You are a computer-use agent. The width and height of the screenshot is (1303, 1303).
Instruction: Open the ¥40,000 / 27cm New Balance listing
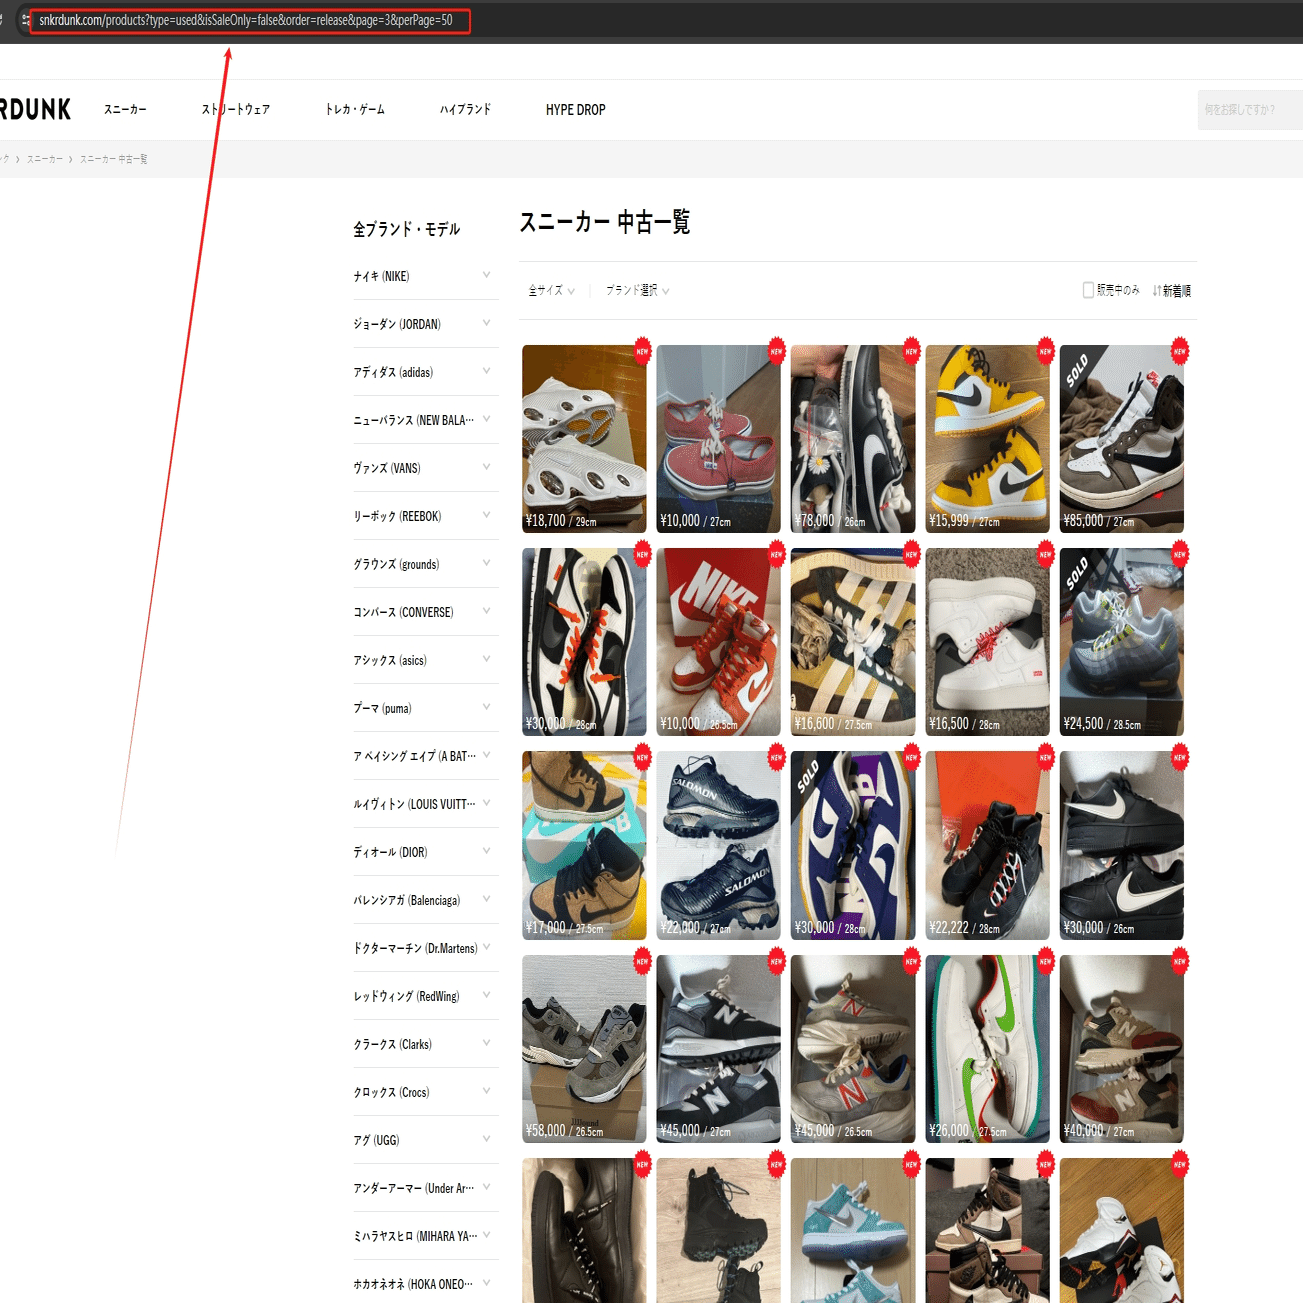1121,1049
